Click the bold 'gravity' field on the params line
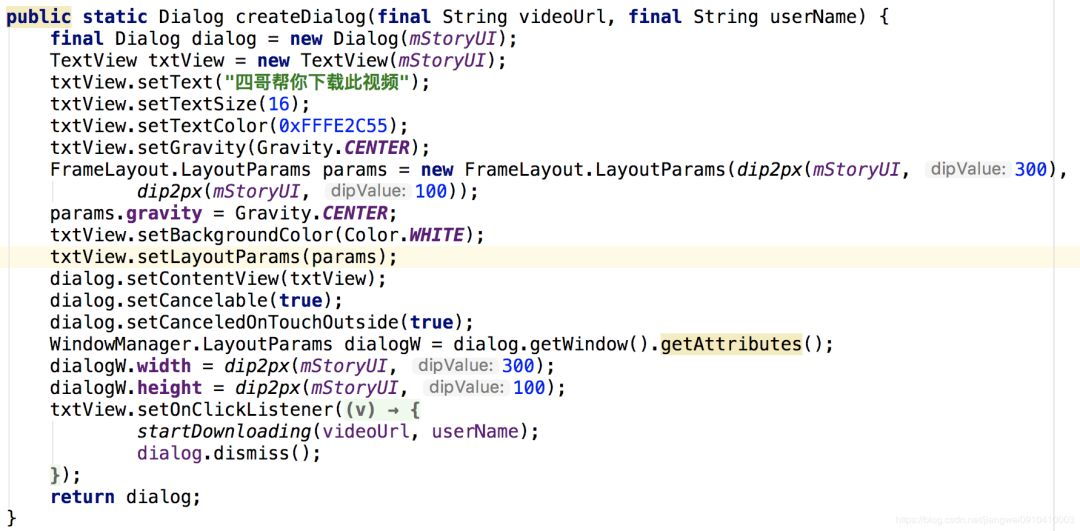Viewport: 1080px width, 531px height. 165,213
